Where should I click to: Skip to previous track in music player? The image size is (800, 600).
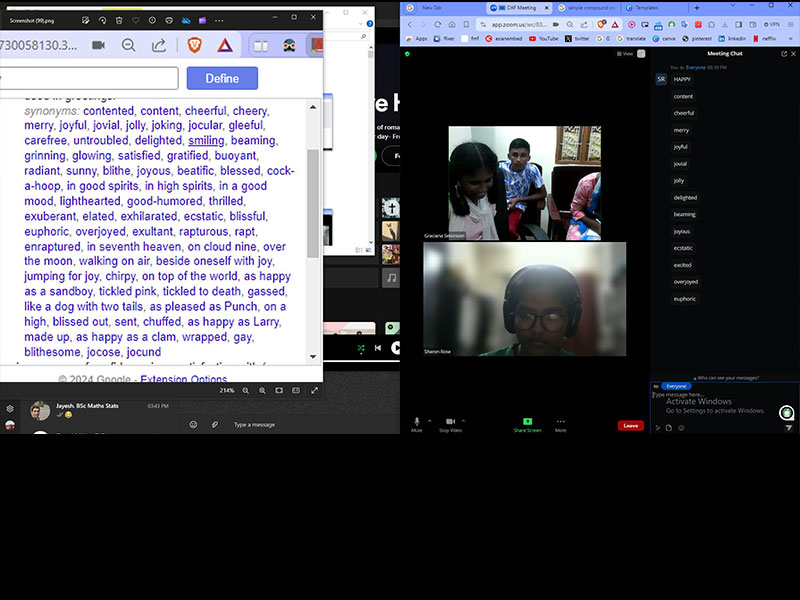pyautogui.click(x=378, y=348)
